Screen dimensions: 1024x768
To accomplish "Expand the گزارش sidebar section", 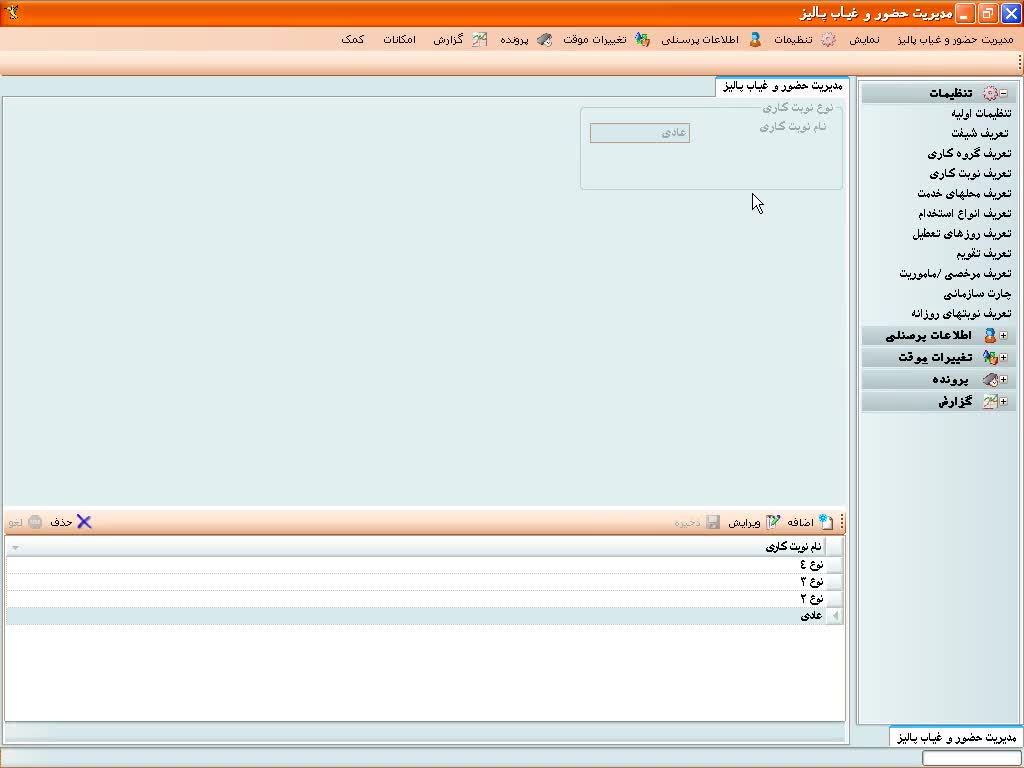I will 1003,402.
